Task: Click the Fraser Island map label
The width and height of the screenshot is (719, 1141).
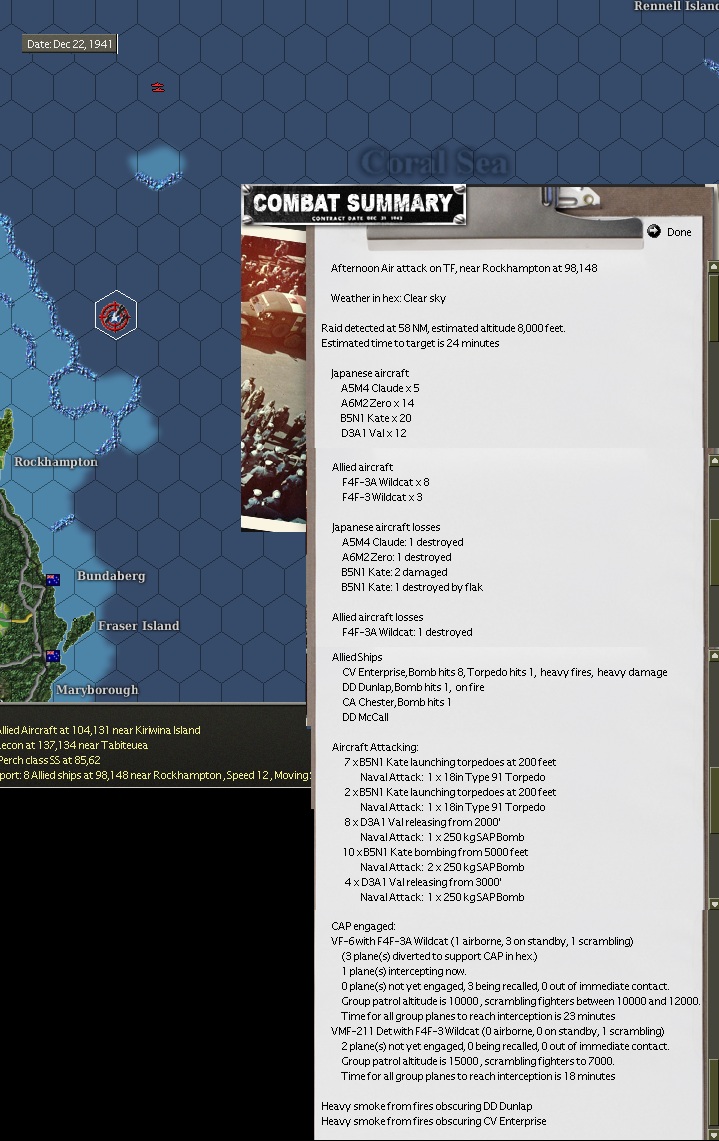Action: tap(138, 626)
